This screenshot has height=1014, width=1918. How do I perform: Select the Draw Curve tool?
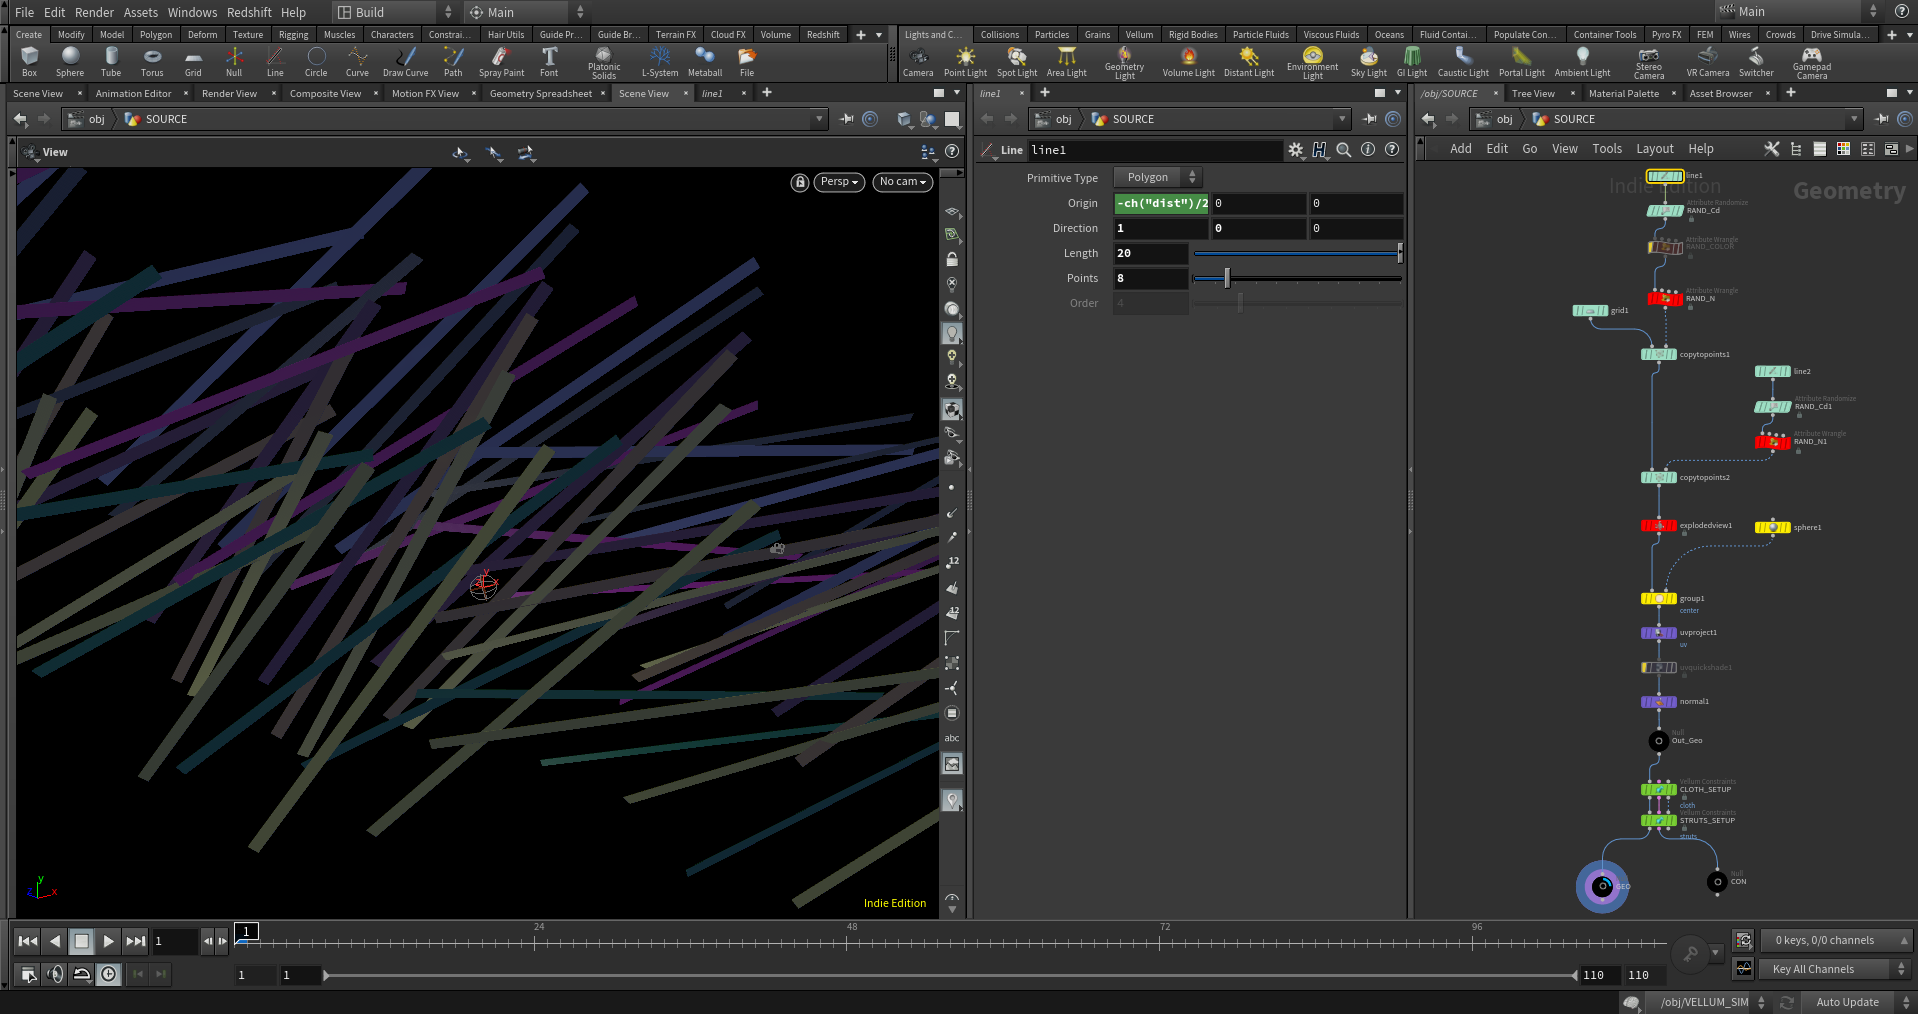[405, 61]
